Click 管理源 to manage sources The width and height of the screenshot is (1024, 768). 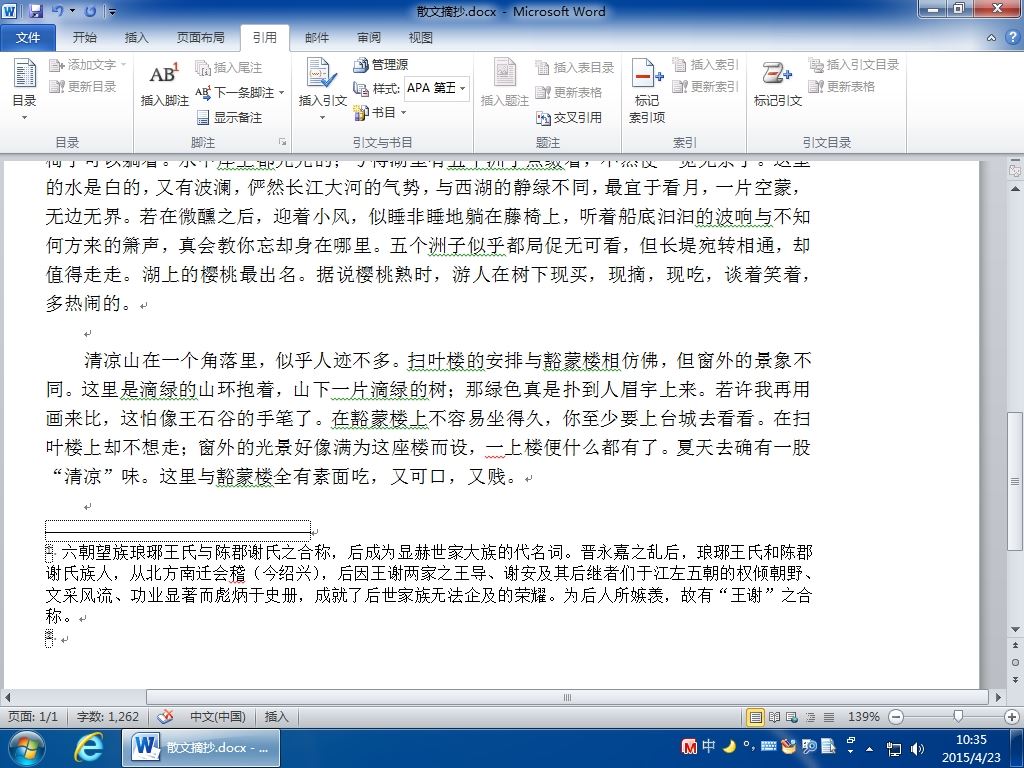381,65
